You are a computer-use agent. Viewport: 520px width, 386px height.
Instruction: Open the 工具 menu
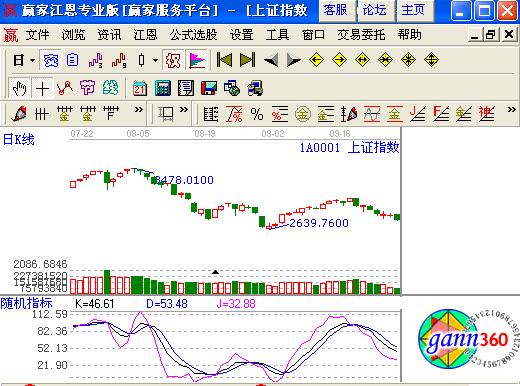click(277, 35)
